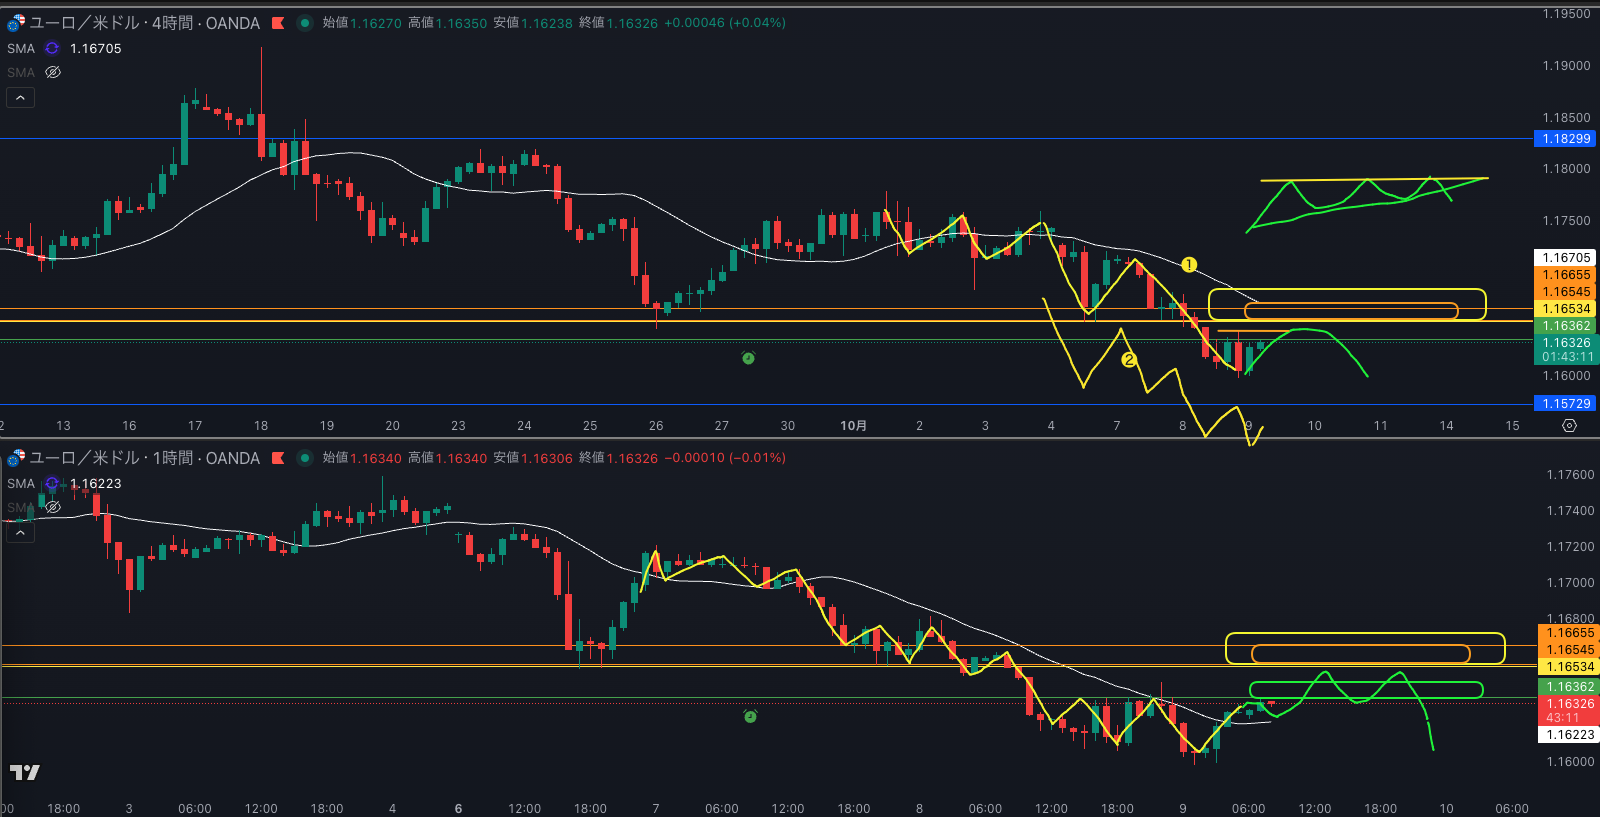Click the red flag icon on the 4時間 chart
This screenshot has height=817, width=1600.
[x=278, y=23]
